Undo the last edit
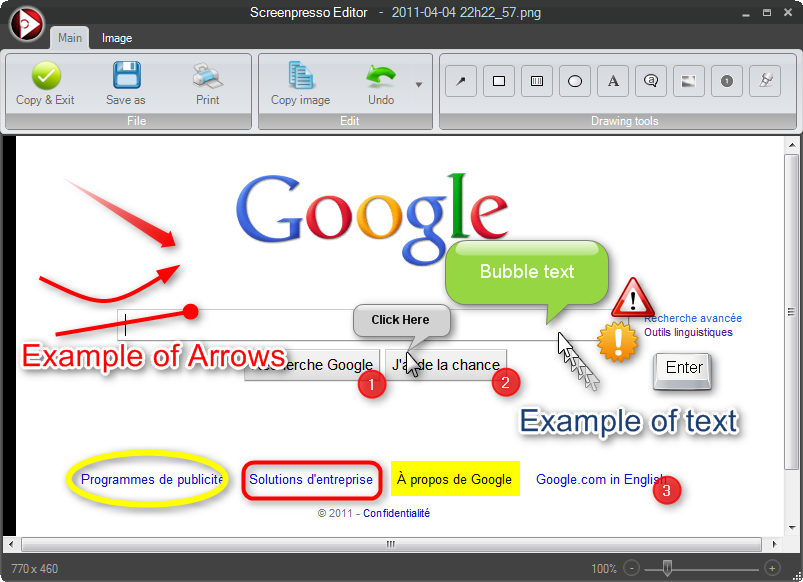Image resolution: width=803 pixels, height=582 pixels. [381, 84]
